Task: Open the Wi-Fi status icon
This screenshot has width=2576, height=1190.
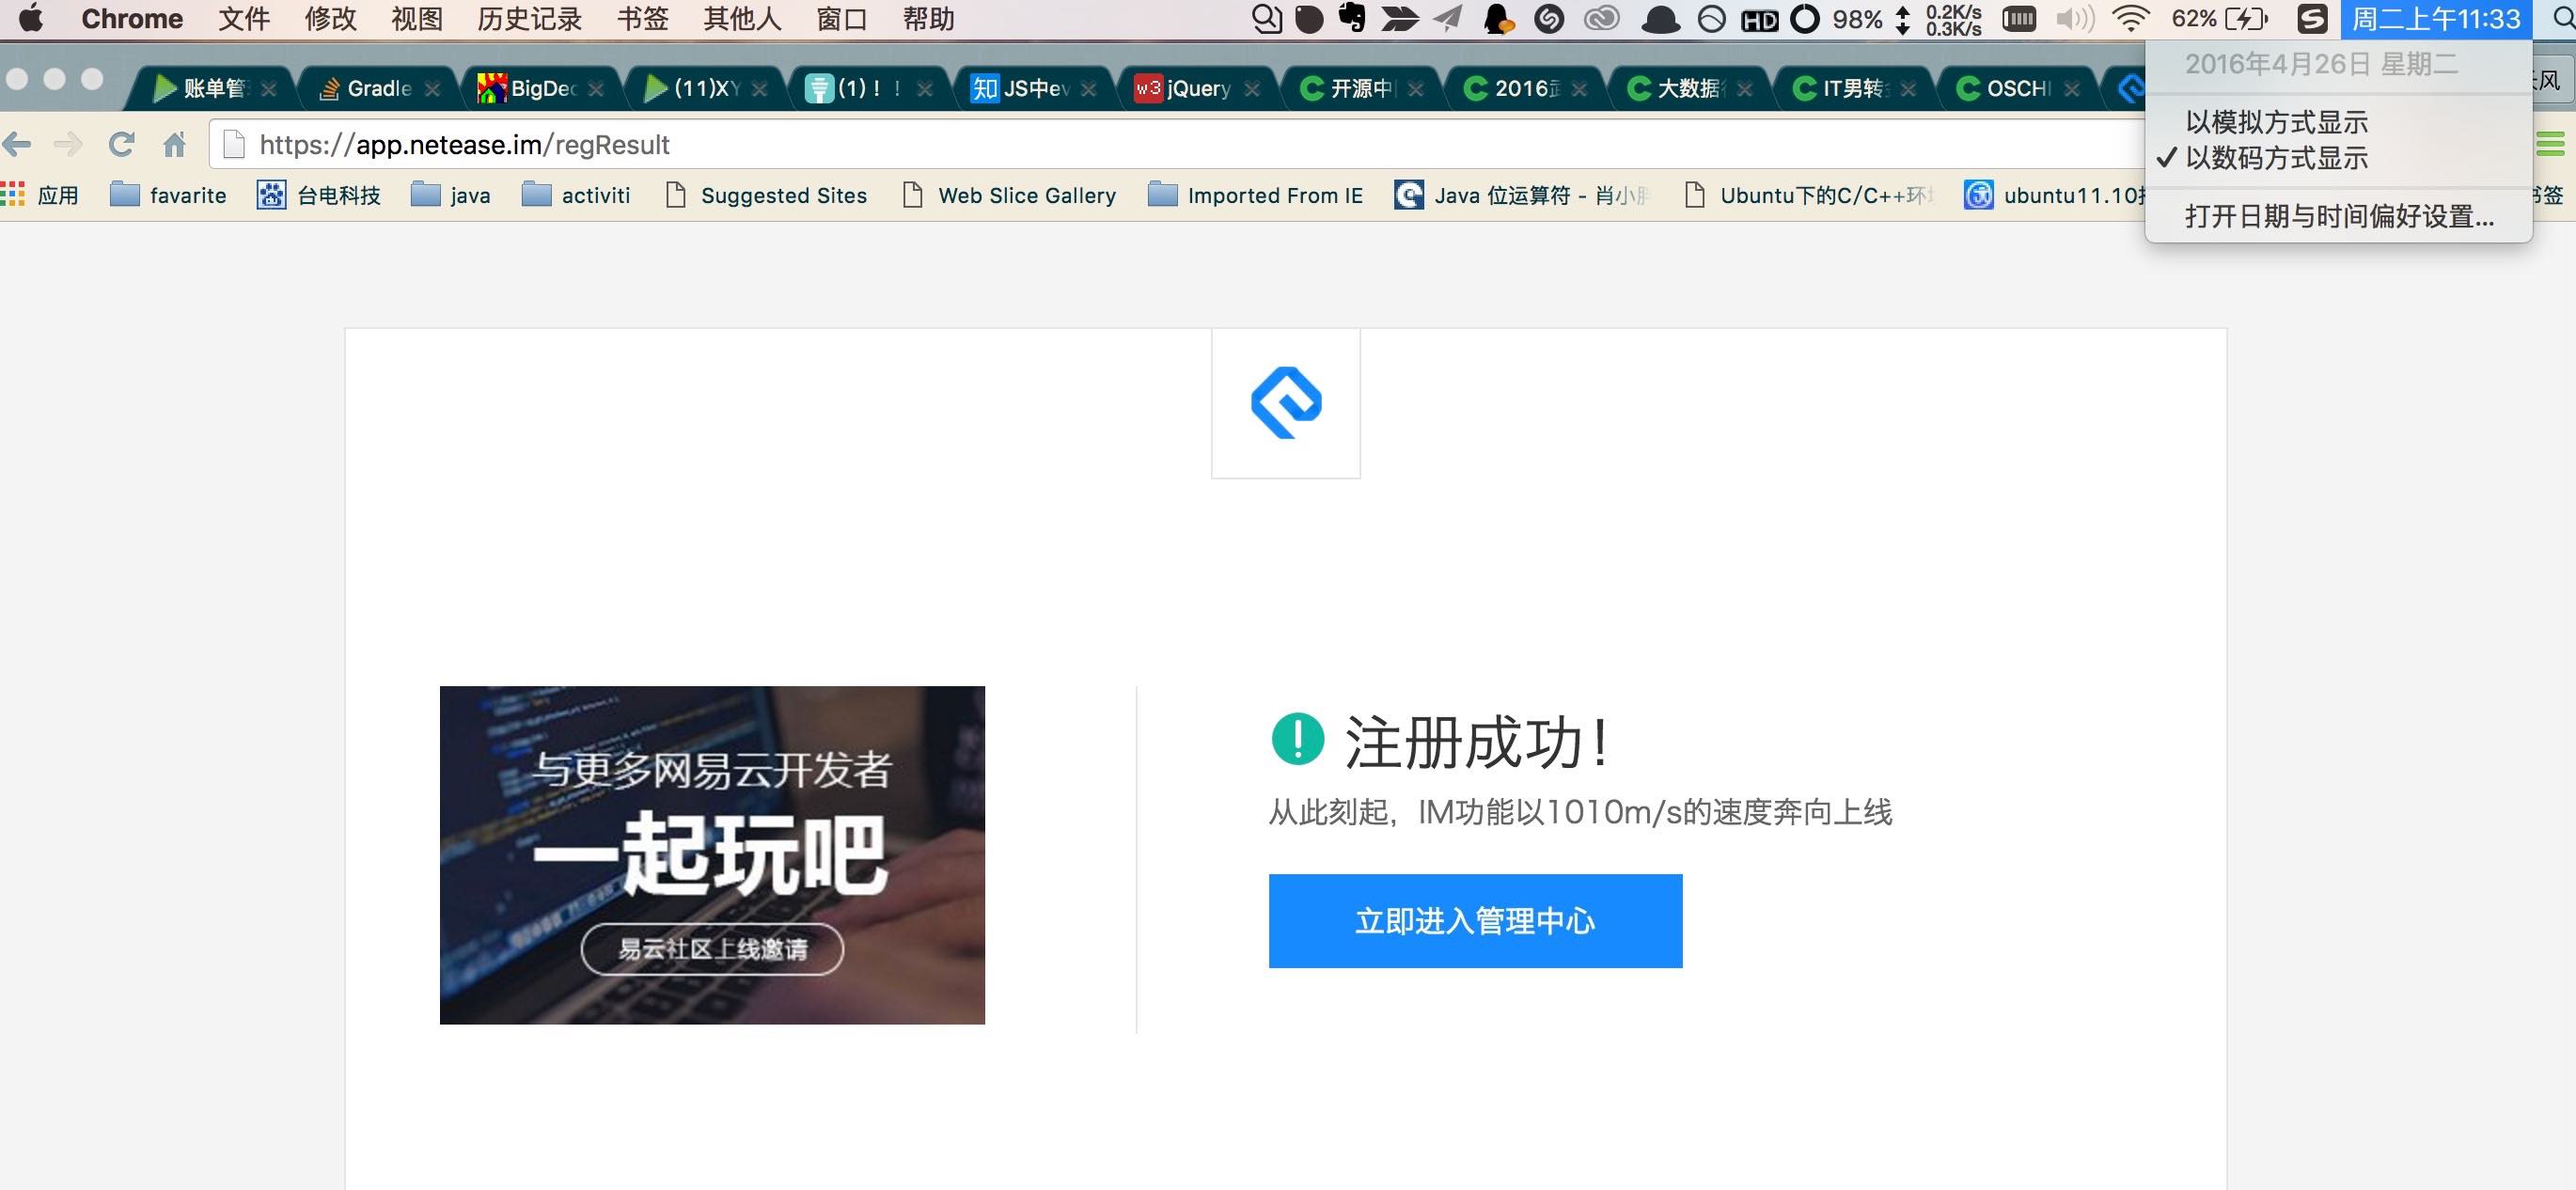Action: [x=2131, y=19]
